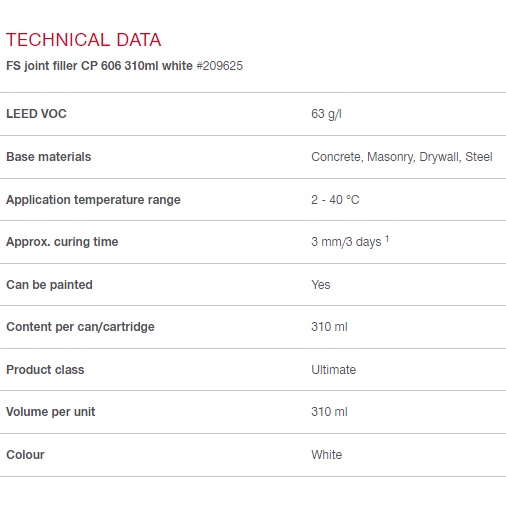Click Application temperature range label
Image resolution: width=506 pixels, height=506 pixels.
[93, 200]
